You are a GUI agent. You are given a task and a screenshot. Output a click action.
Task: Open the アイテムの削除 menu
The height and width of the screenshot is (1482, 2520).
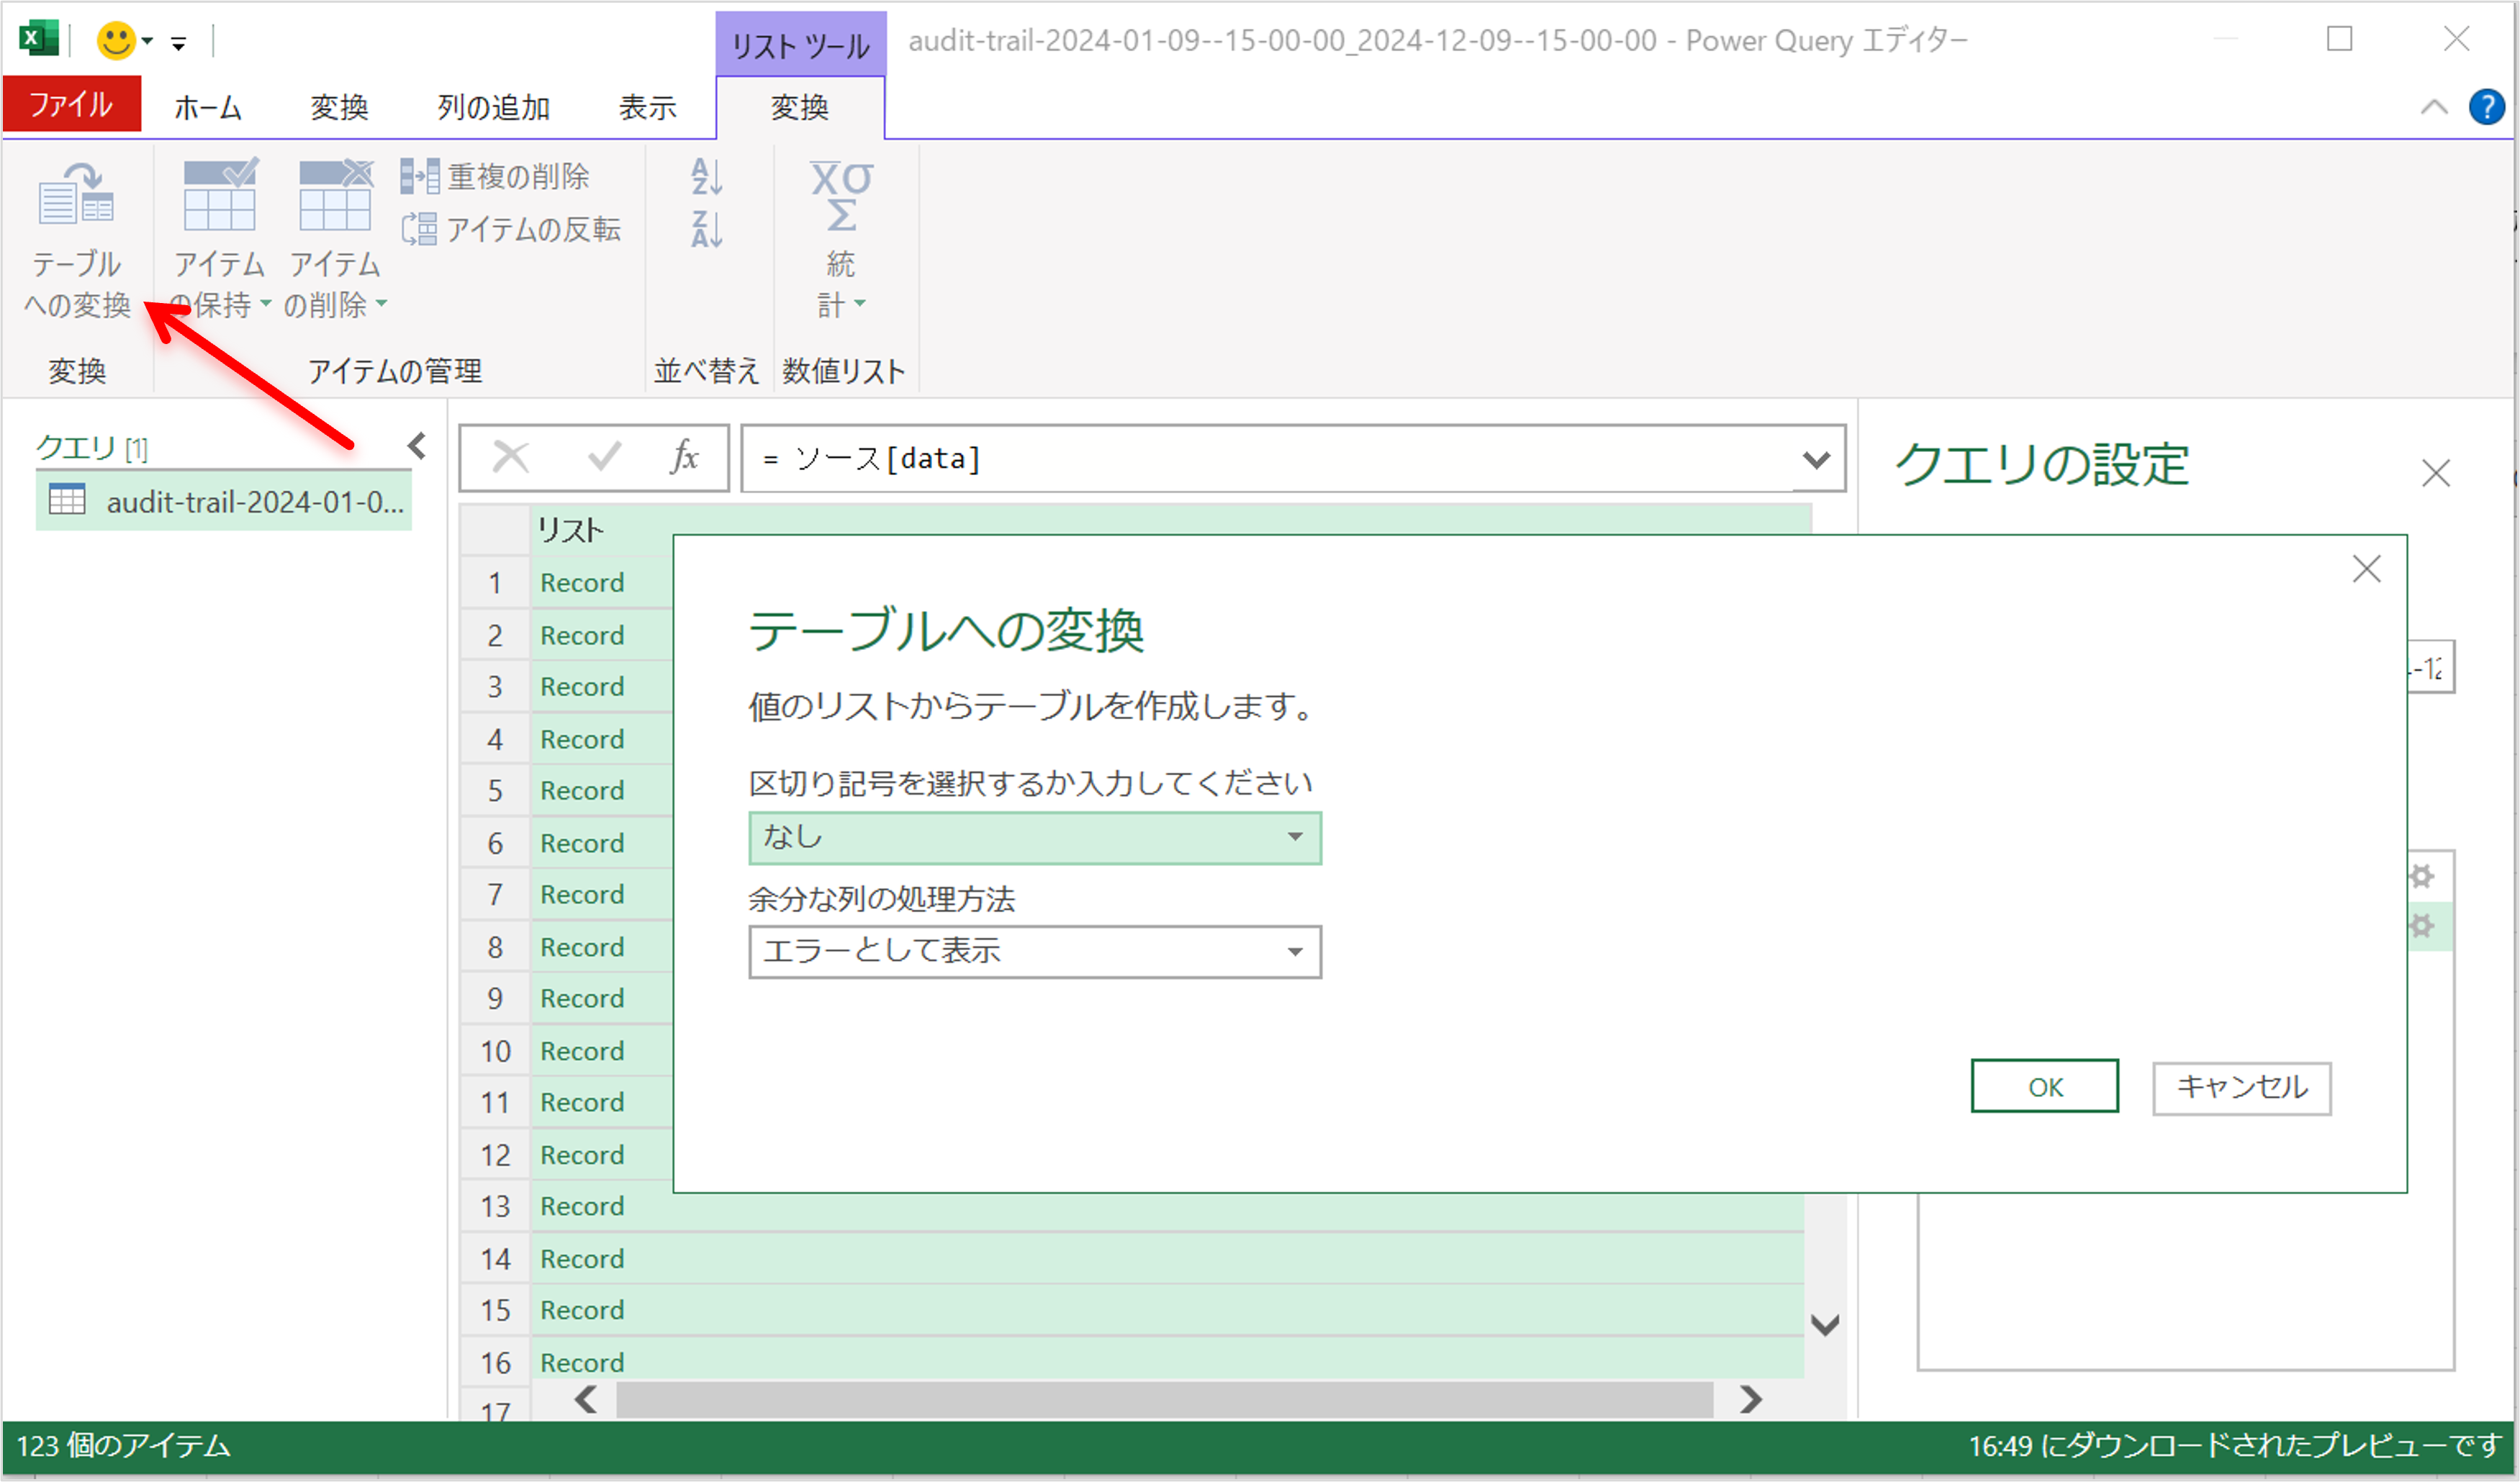click(x=335, y=239)
